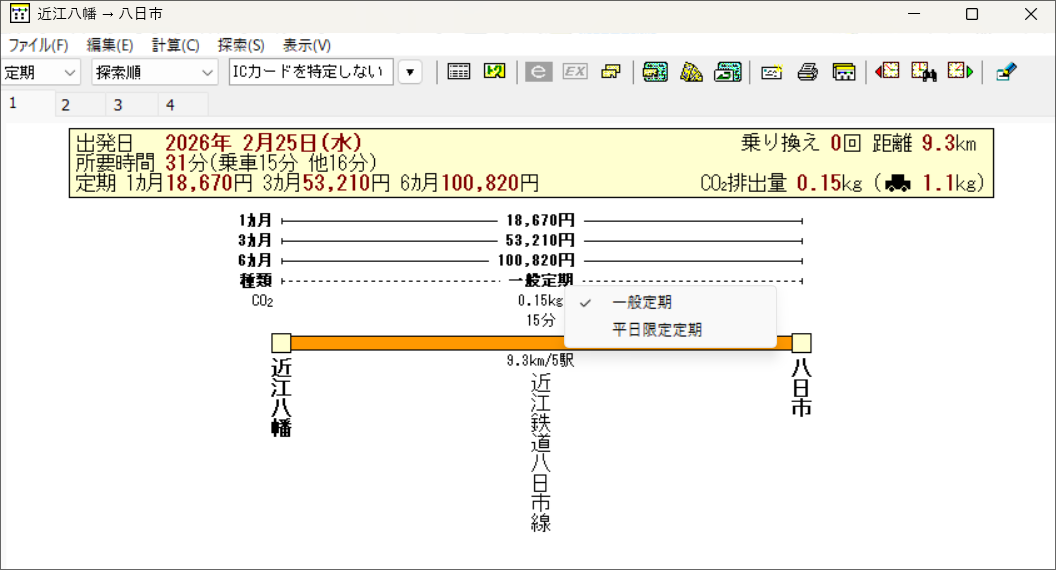Click the 八日市 station square marker
1056x570 pixels.
pos(801,343)
